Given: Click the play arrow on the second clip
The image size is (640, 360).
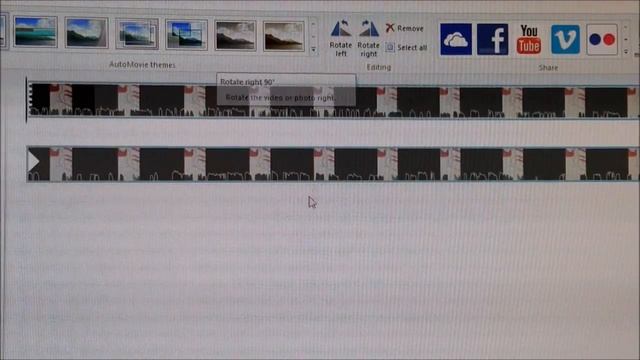Looking at the screenshot, I should [33, 162].
